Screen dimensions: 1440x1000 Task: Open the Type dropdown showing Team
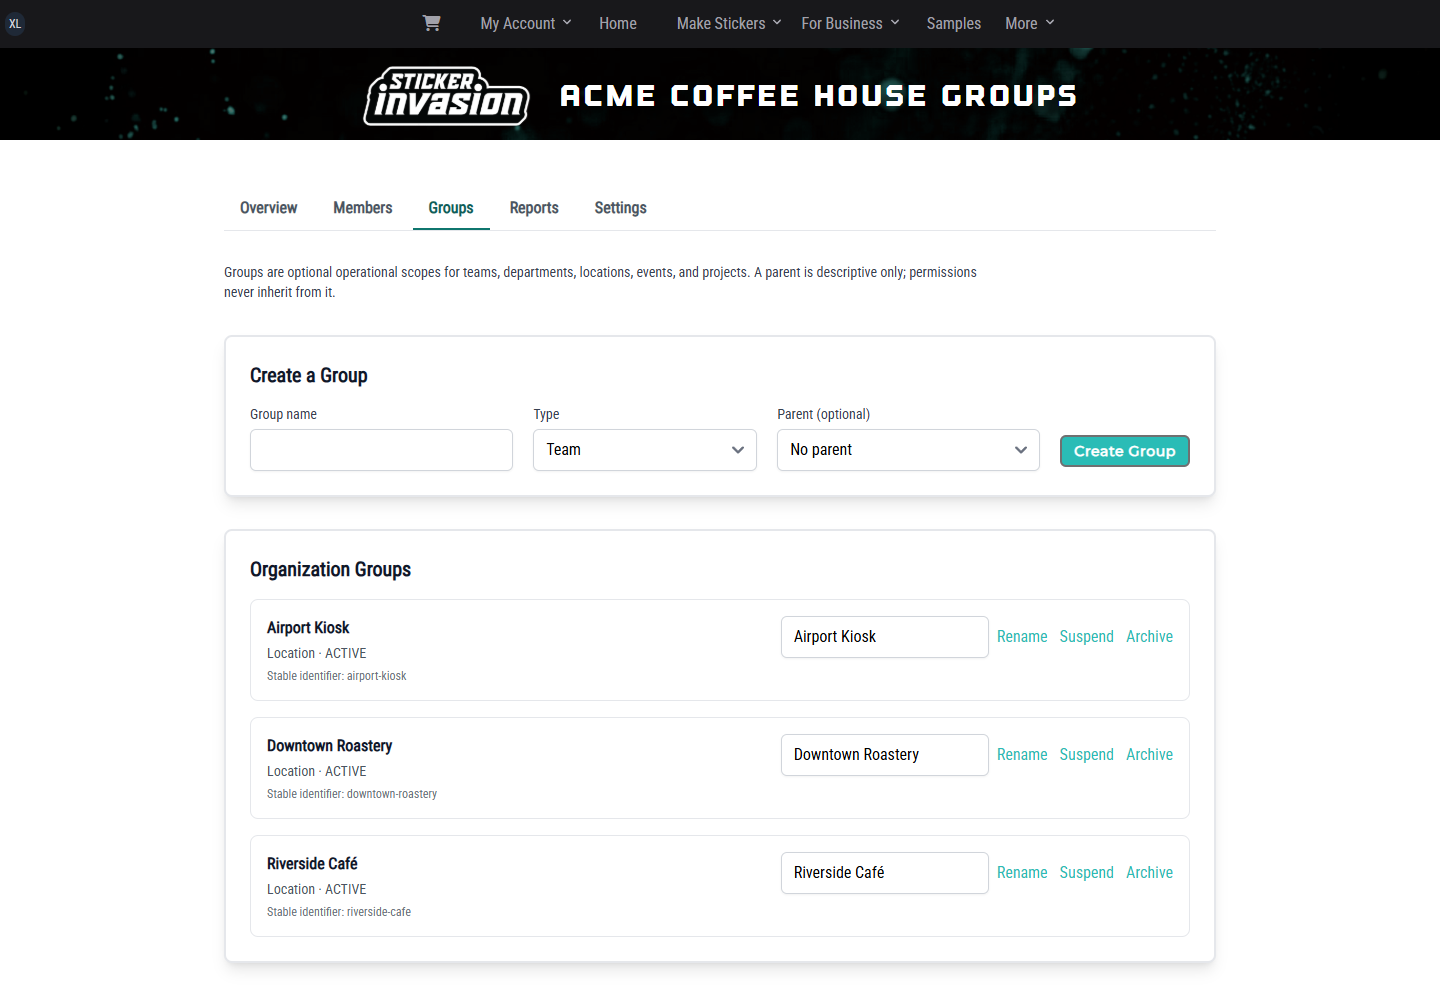click(645, 450)
